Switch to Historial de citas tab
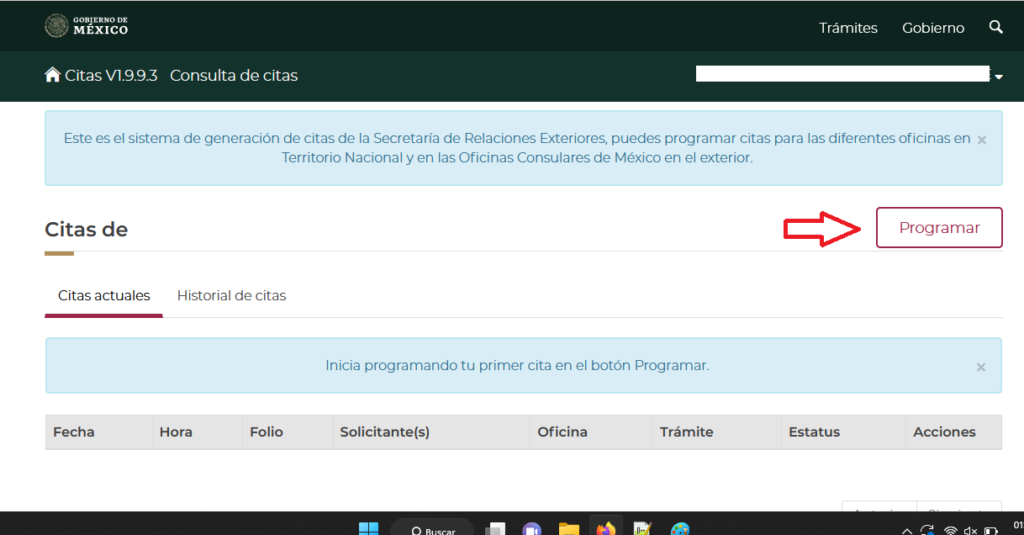The image size is (1024, 535). [231, 295]
